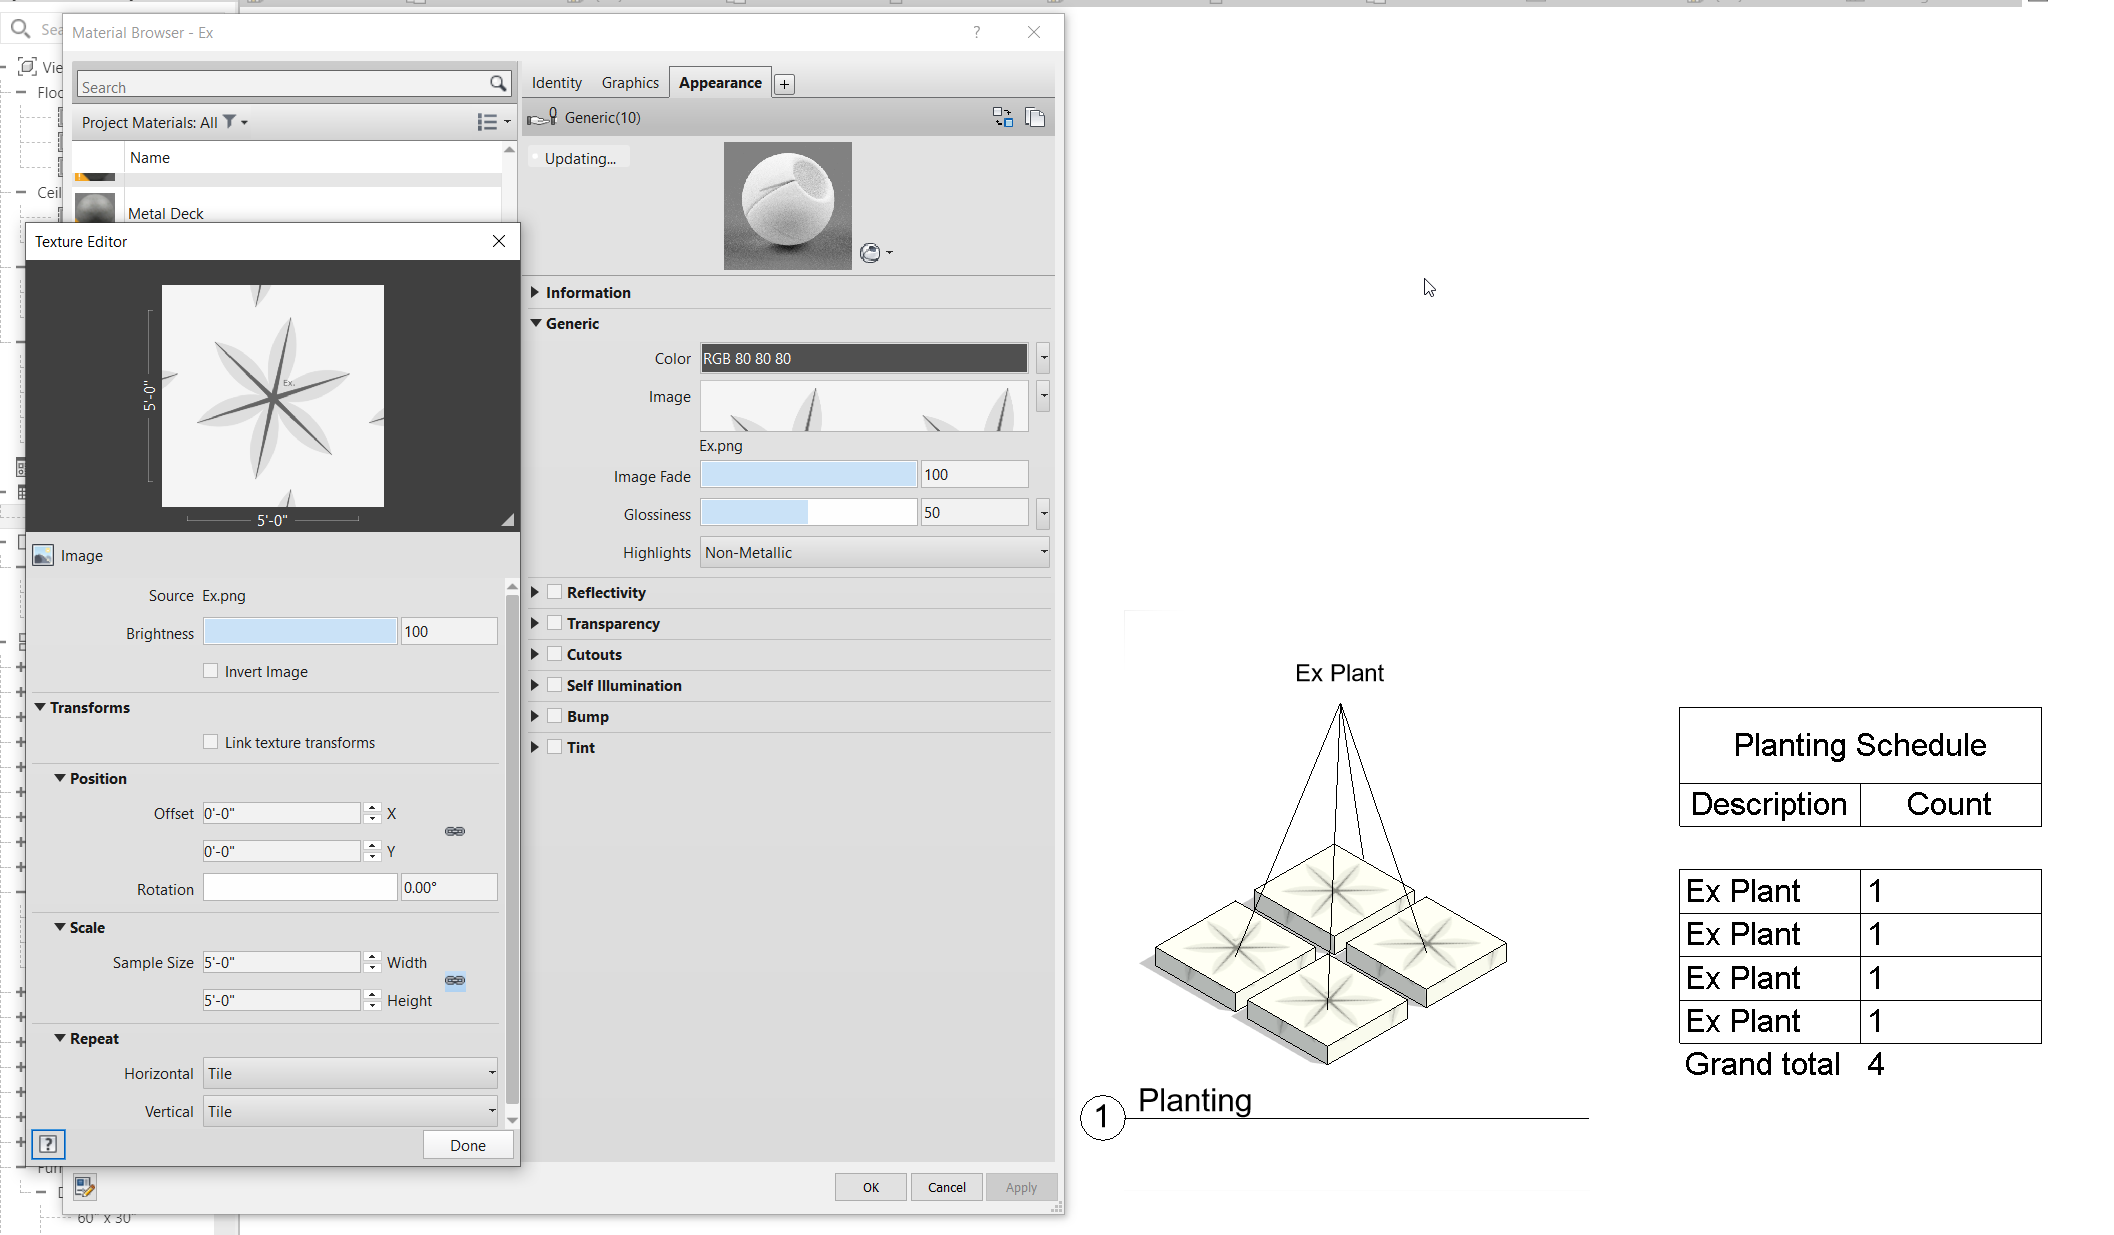The image size is (2114, 1235).
Task: Open the swap material asset icon
Action: coord(1002,117)
